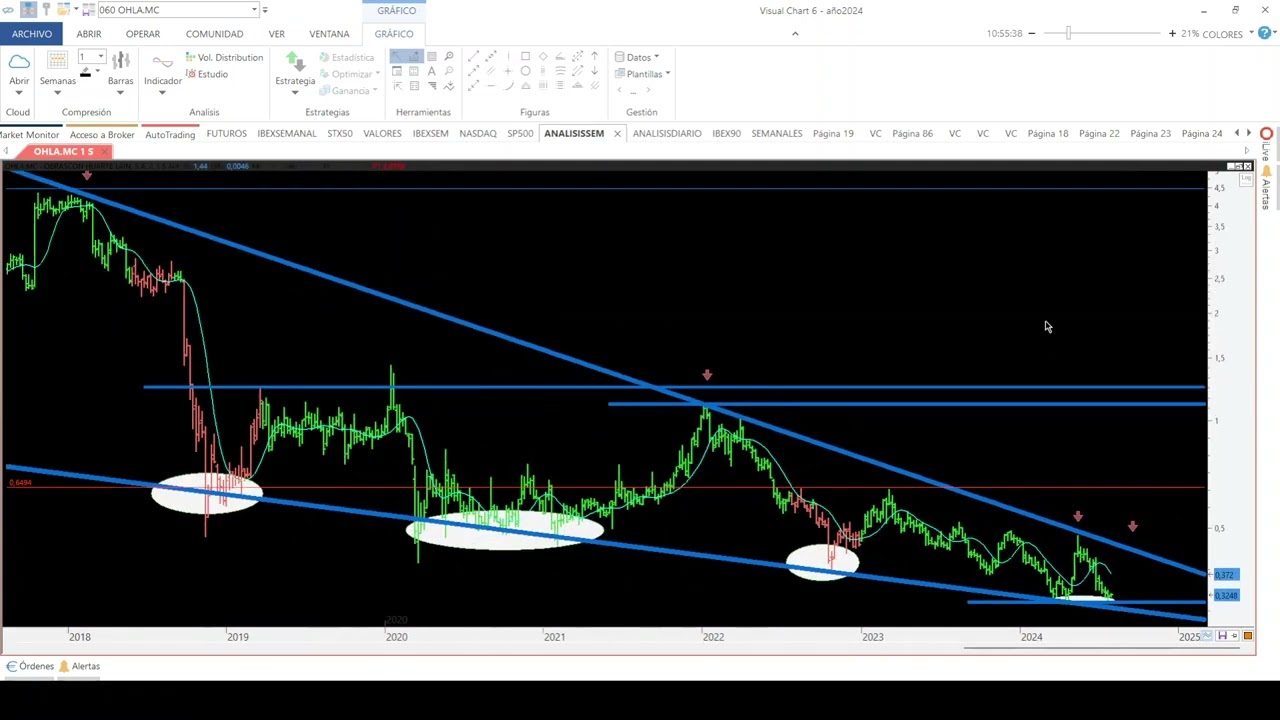Open Acceso a Broker
This screenshot has width=1280, height=720.
(102, 134)
